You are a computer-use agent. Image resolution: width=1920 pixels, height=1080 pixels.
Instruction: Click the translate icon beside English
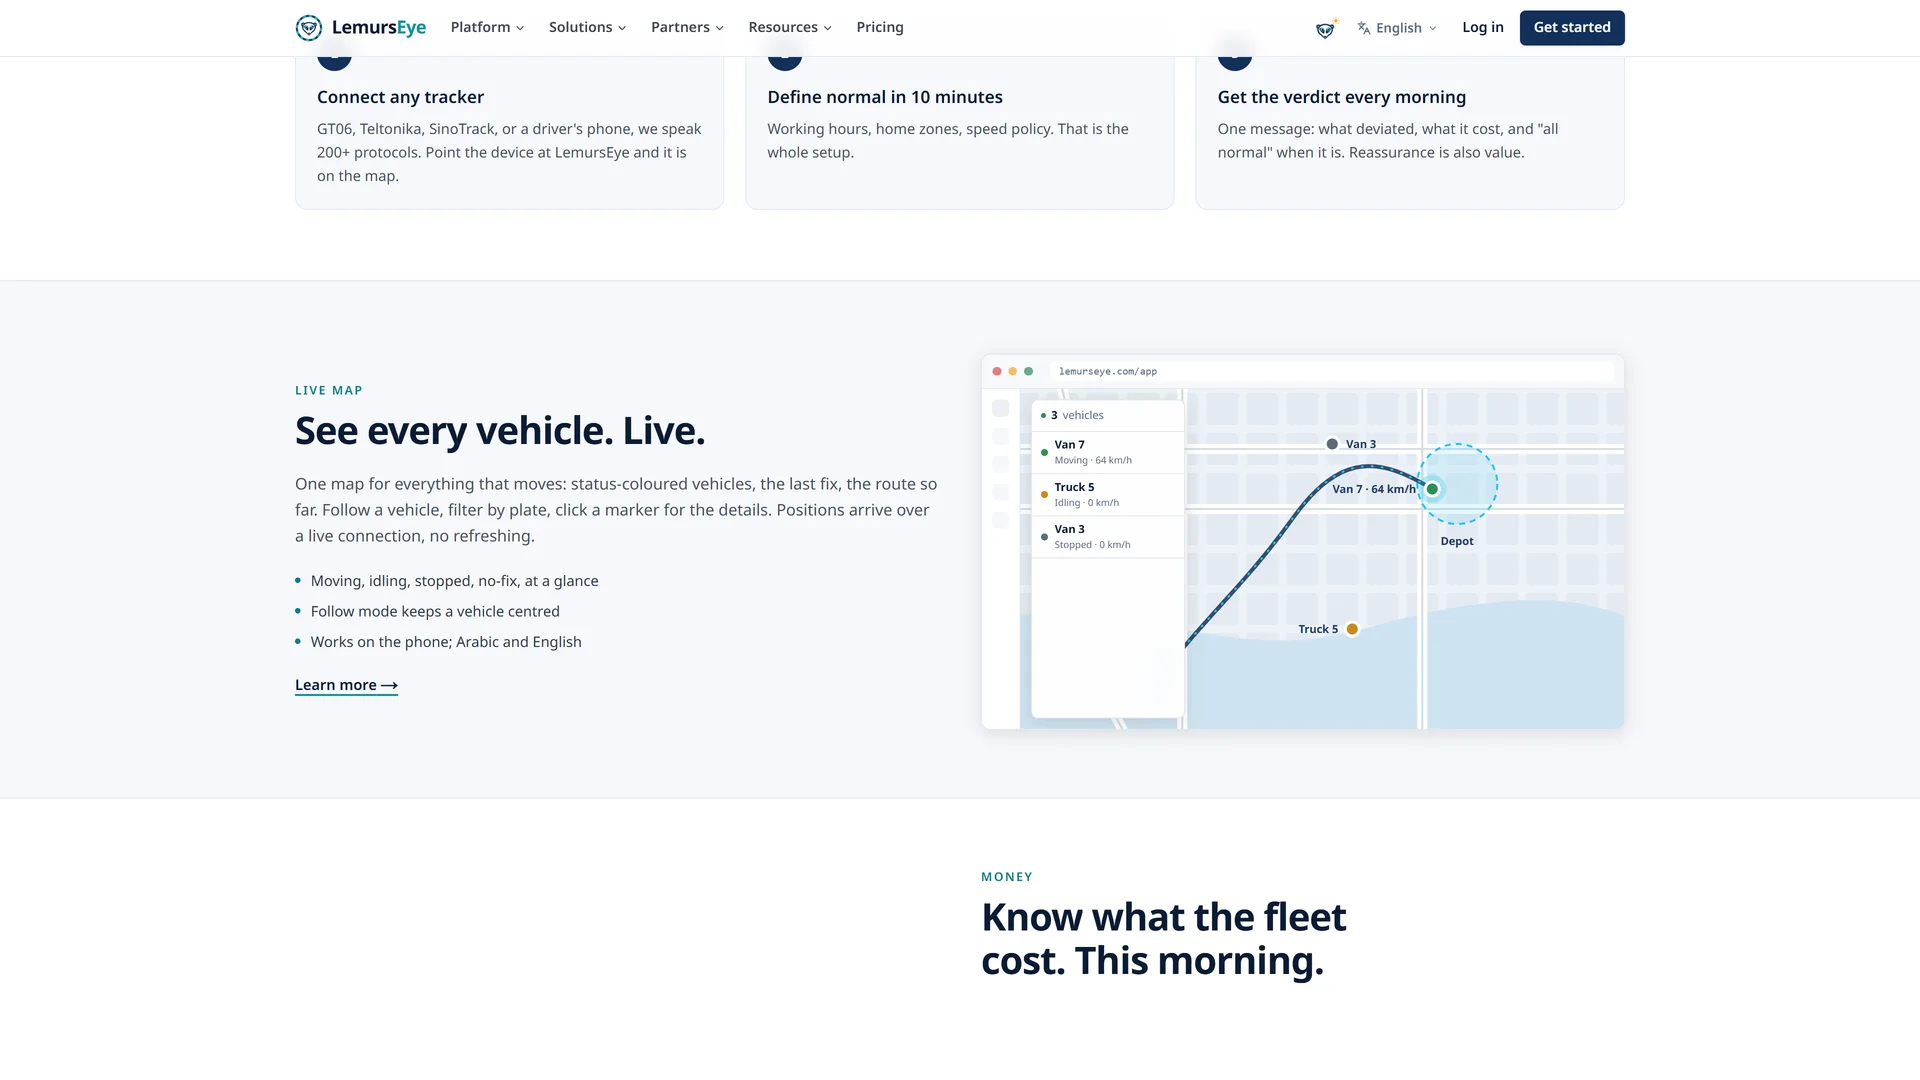pos(1363,28)
